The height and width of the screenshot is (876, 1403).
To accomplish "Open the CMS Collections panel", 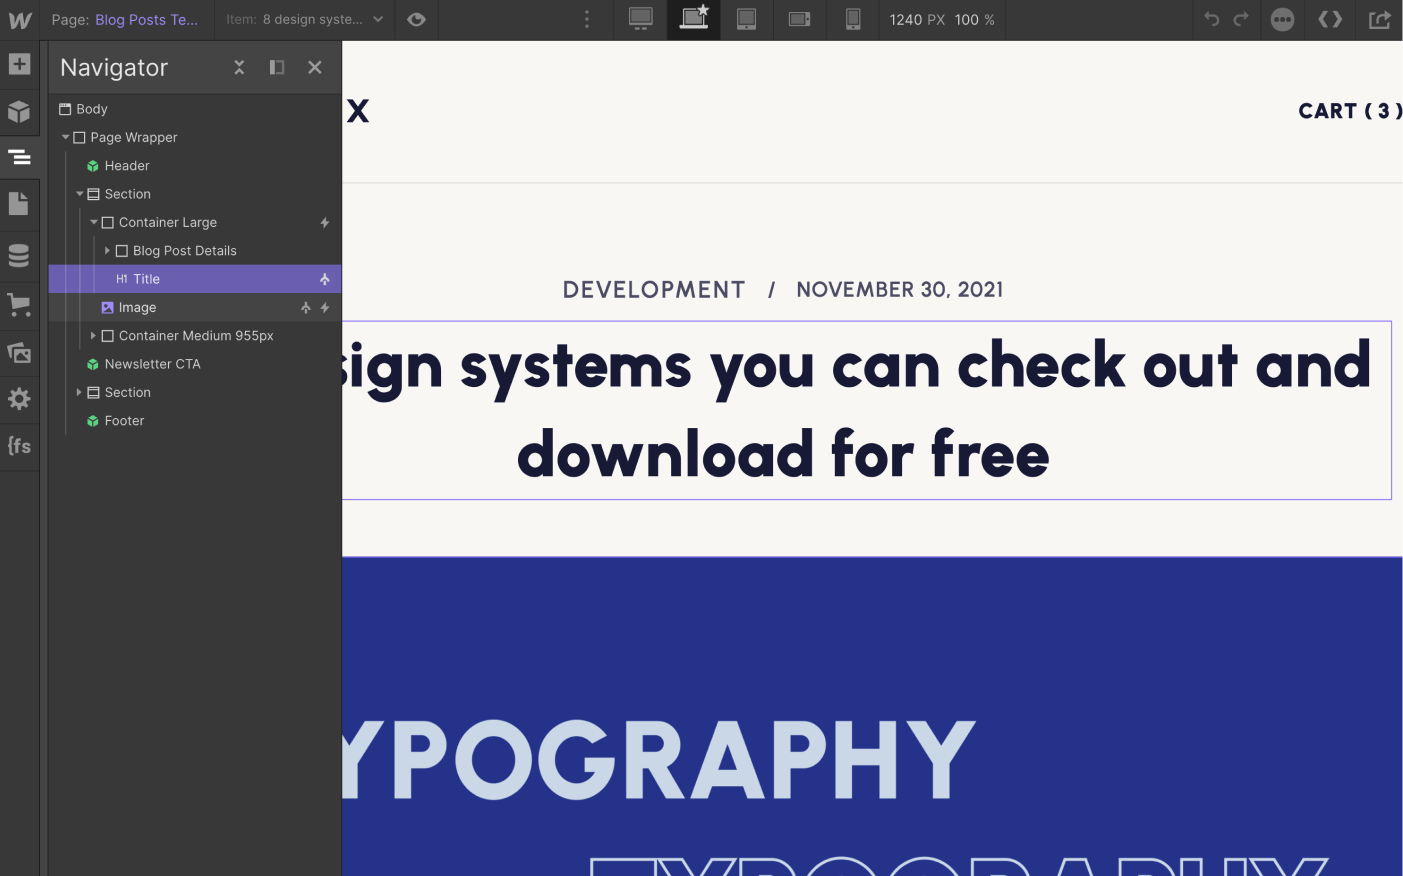I will [19, 256].
